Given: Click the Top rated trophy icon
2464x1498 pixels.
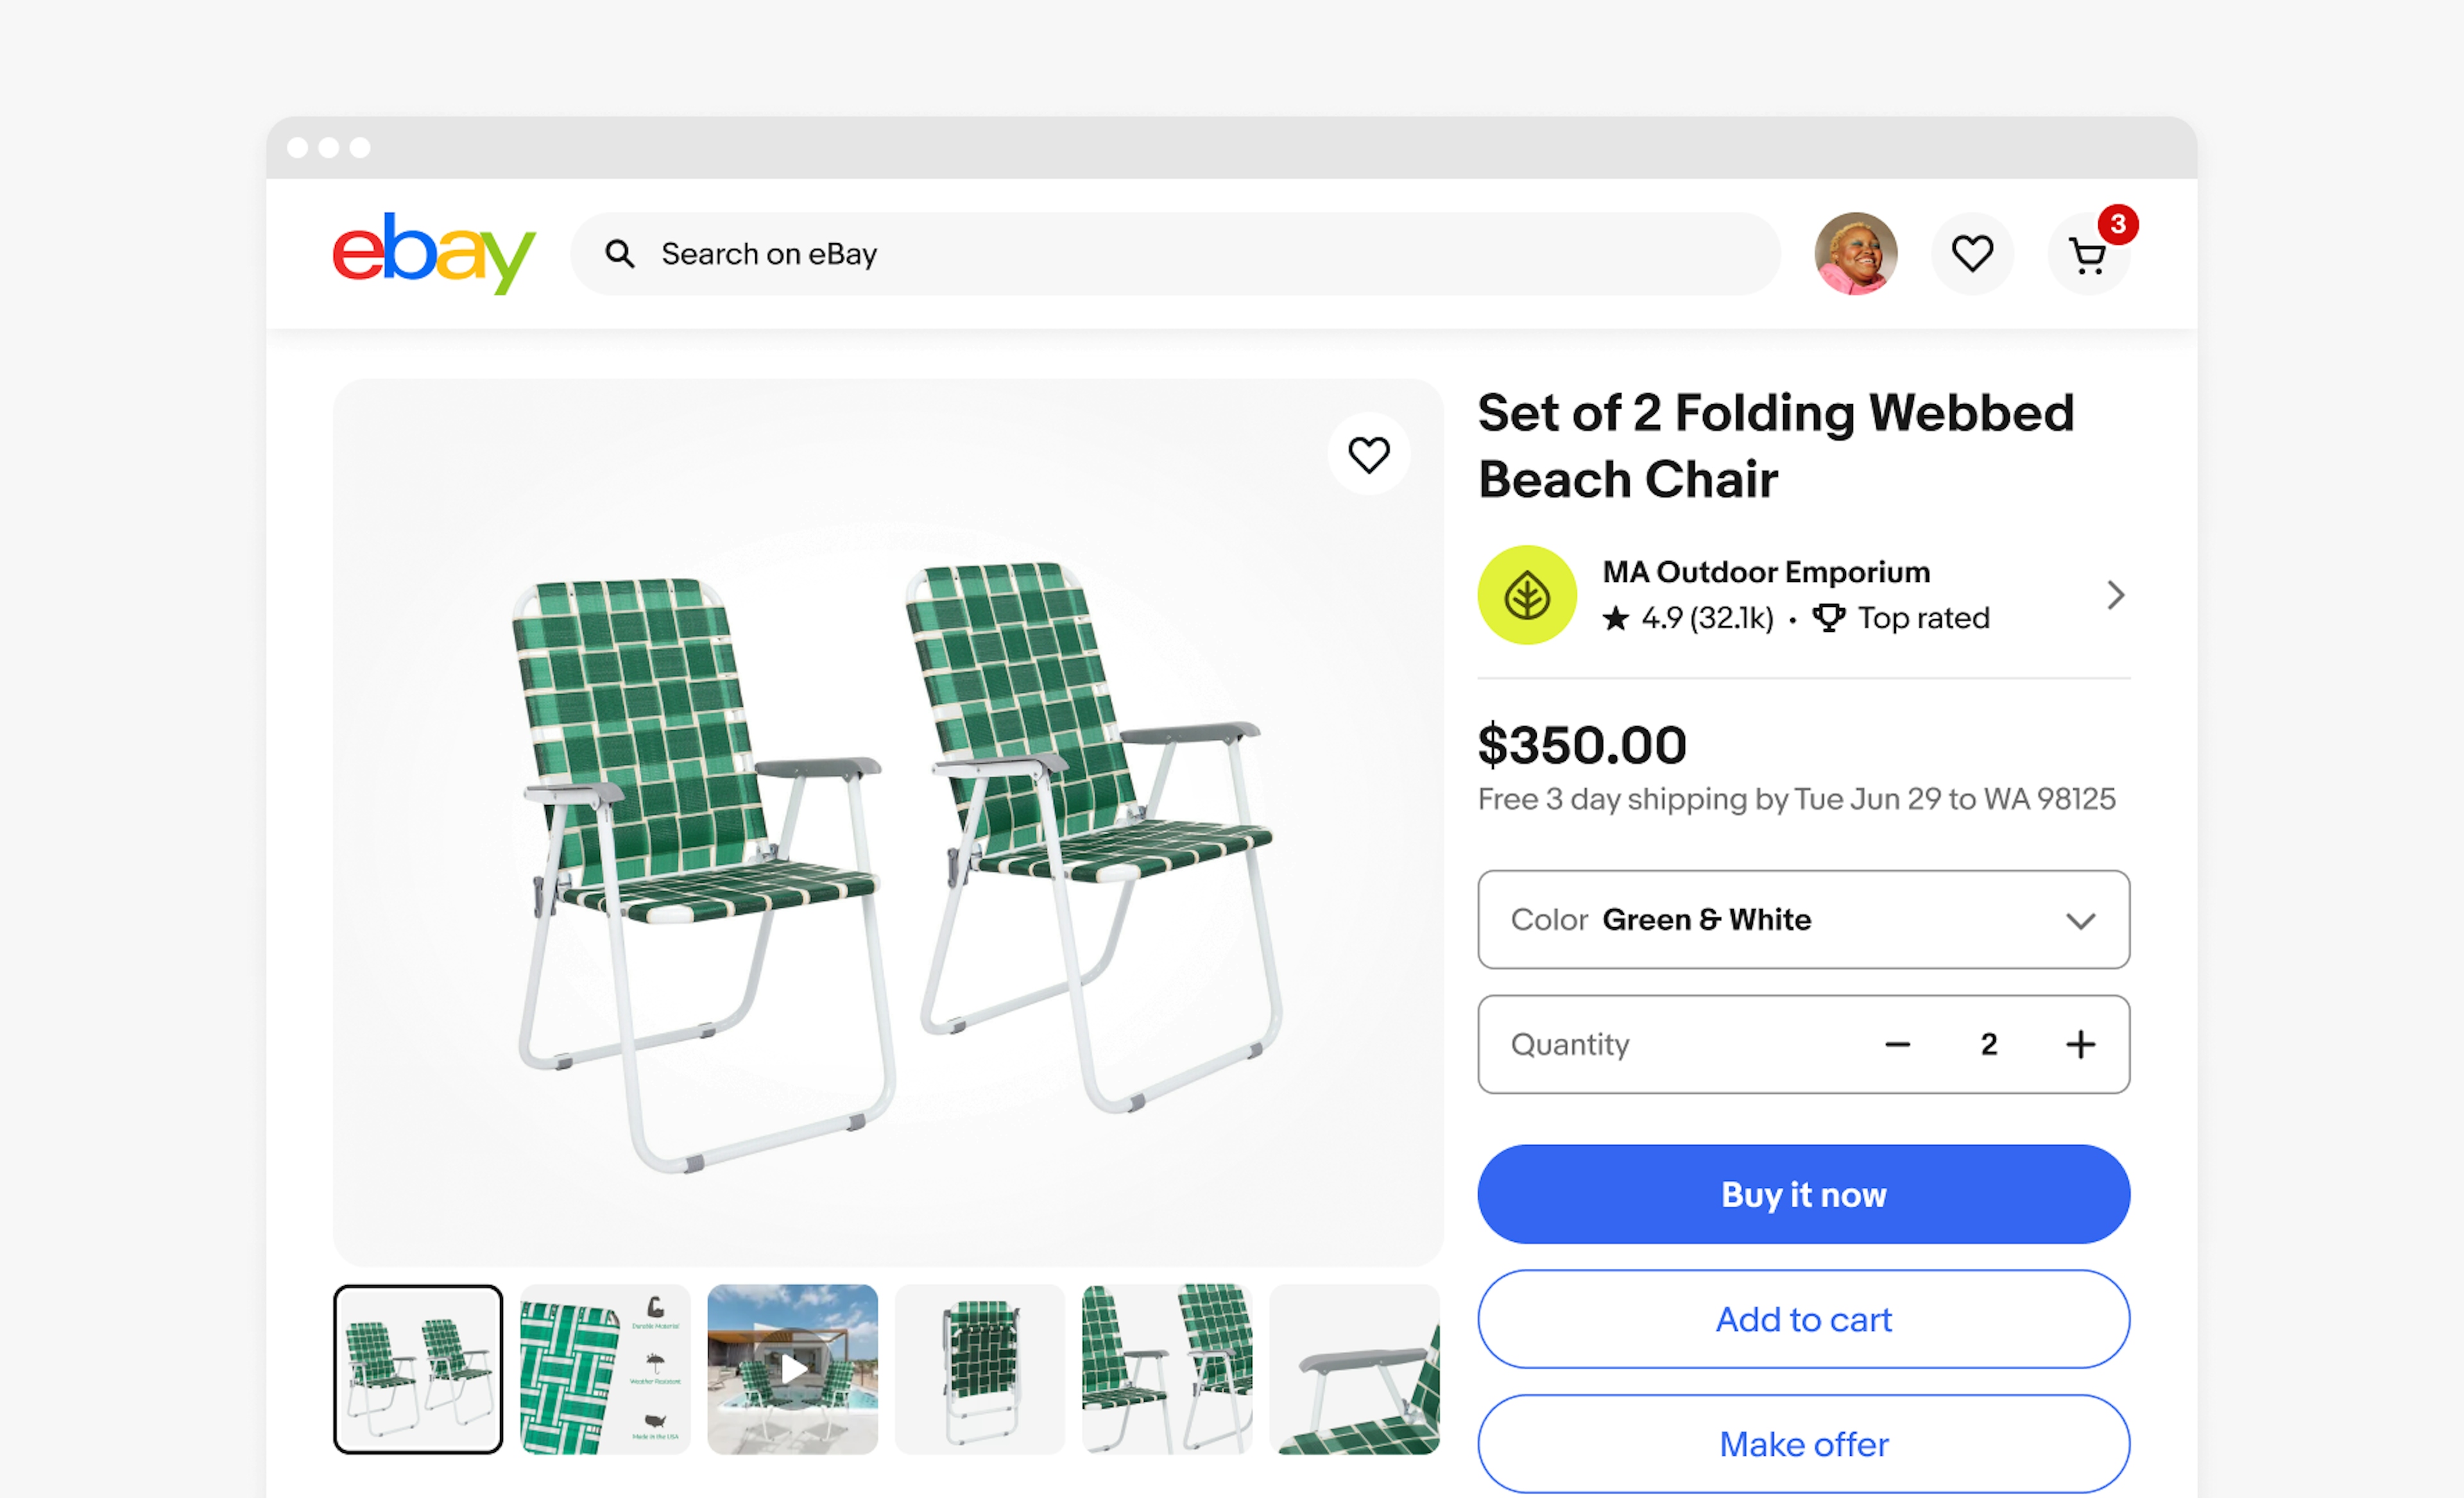Looking at the screenshot, I should pyautogui.click(x=1828, y=618).
